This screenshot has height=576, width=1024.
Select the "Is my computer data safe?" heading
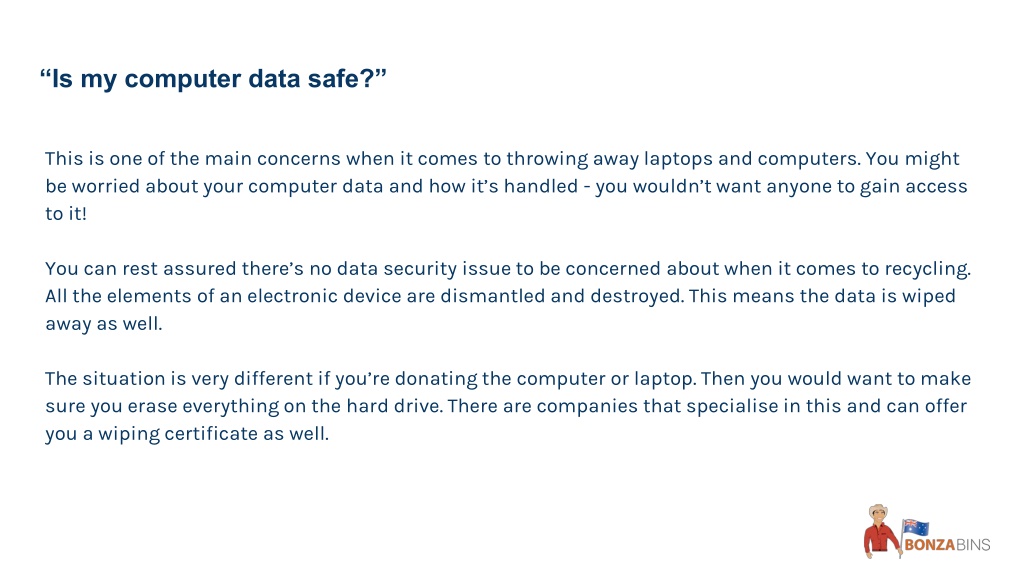[213, 78]
